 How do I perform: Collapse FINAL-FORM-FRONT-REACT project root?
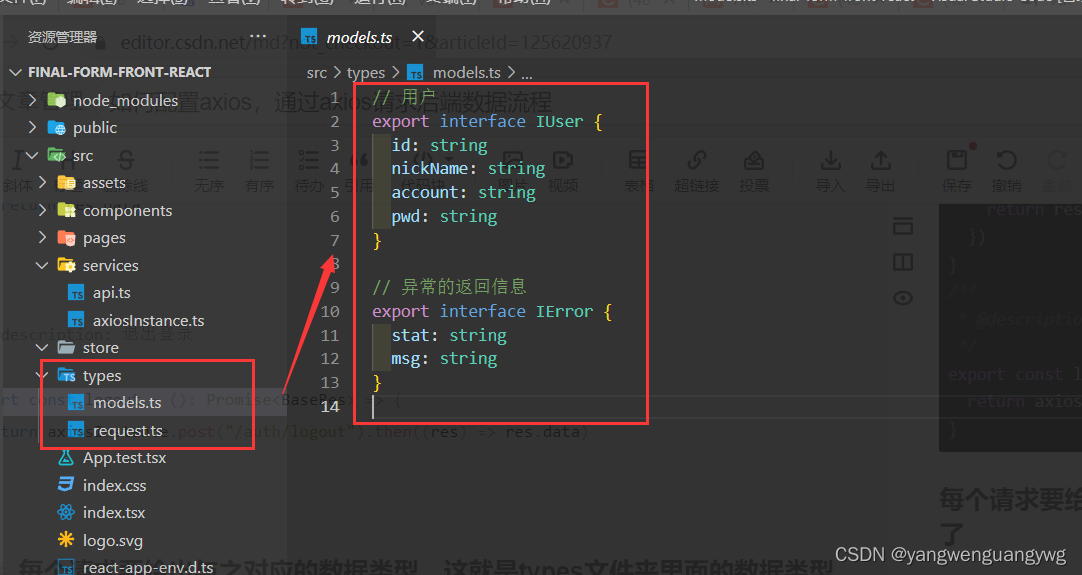coord(15,72)
